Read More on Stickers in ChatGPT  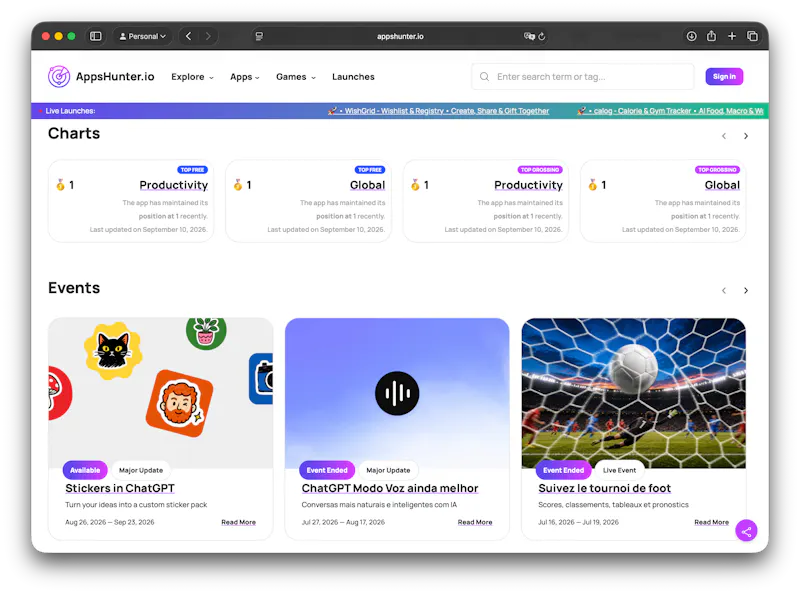pyautogui.click(x=238, y=522)
